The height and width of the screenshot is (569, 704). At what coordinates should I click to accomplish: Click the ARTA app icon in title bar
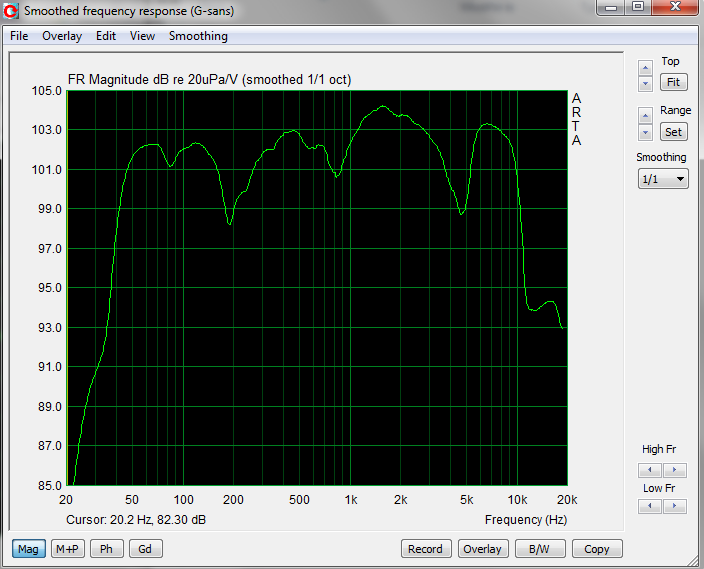point(10,10)
